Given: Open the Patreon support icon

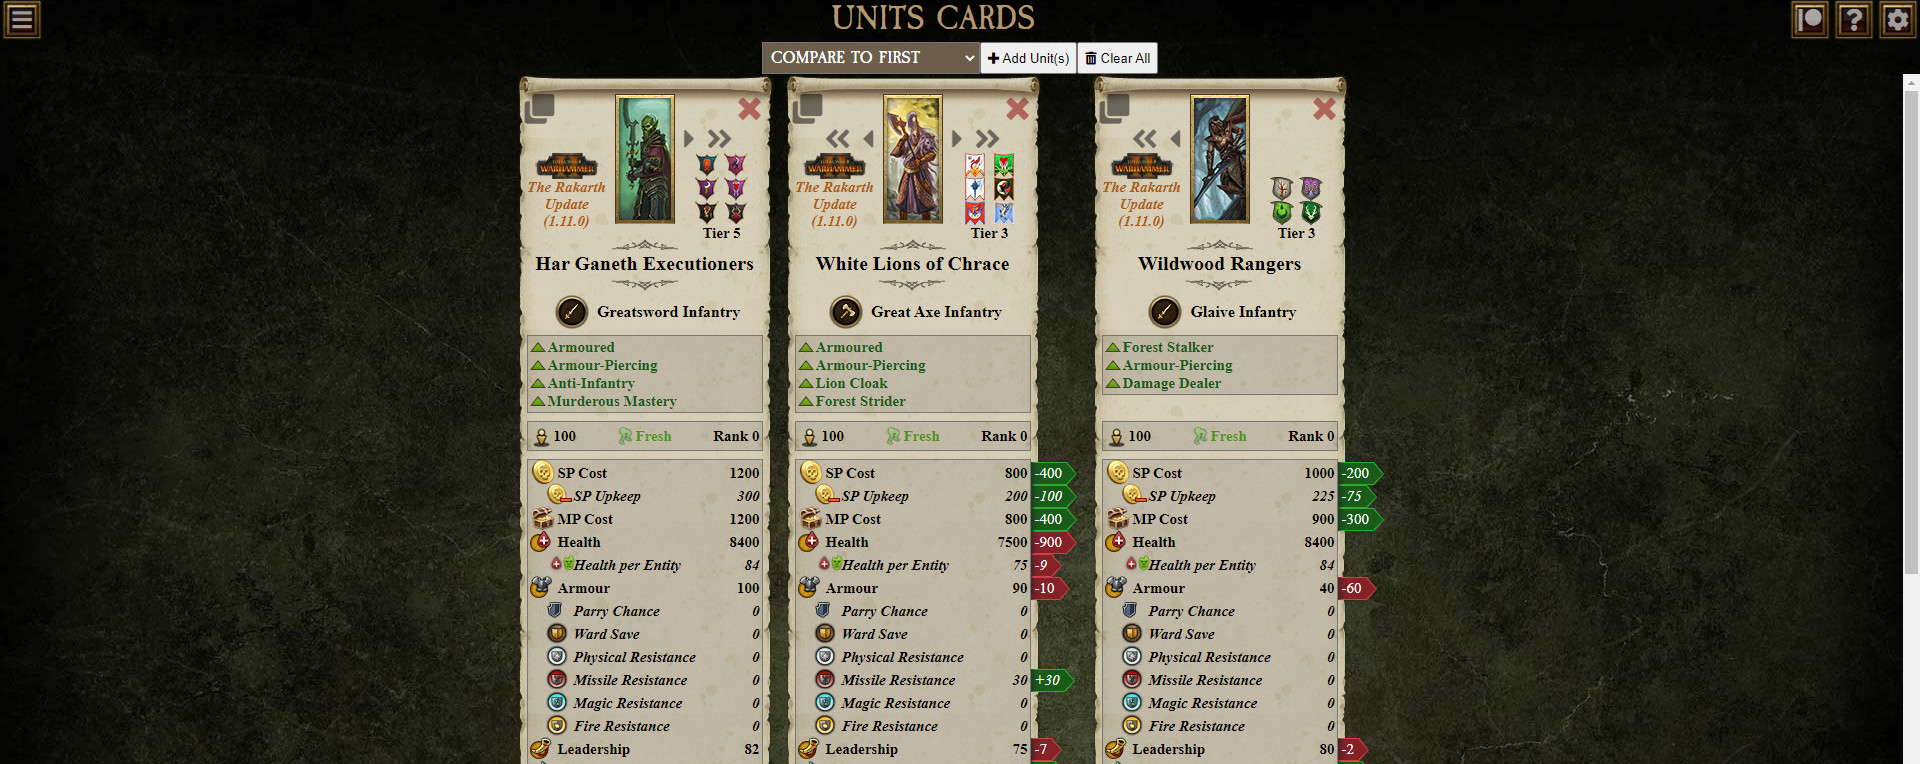Looking at the screenshot, I should click(x=1810, y=20).
